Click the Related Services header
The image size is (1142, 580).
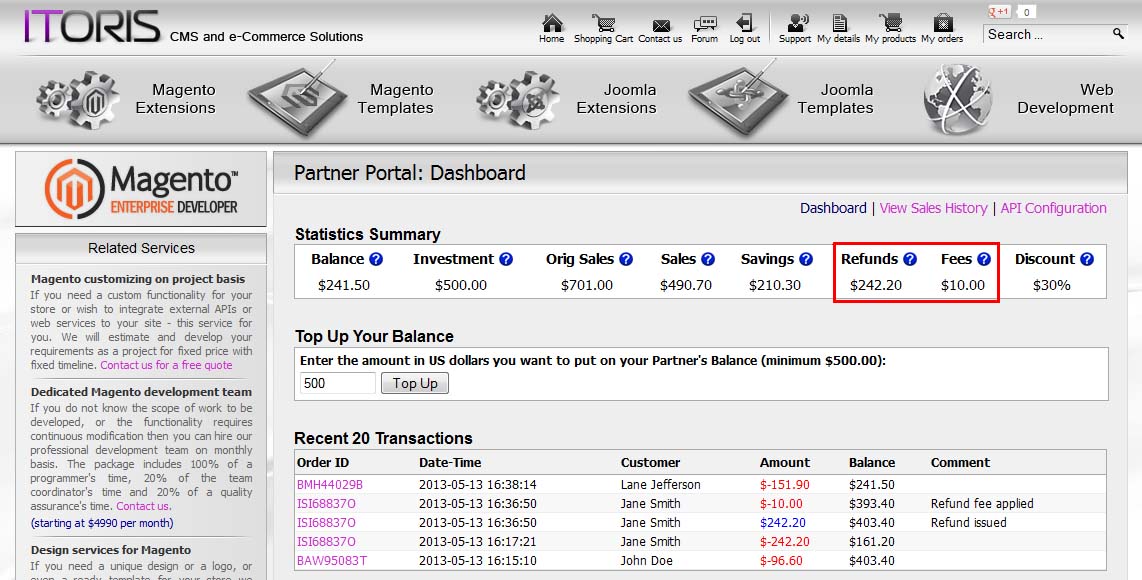click(141, 248)
